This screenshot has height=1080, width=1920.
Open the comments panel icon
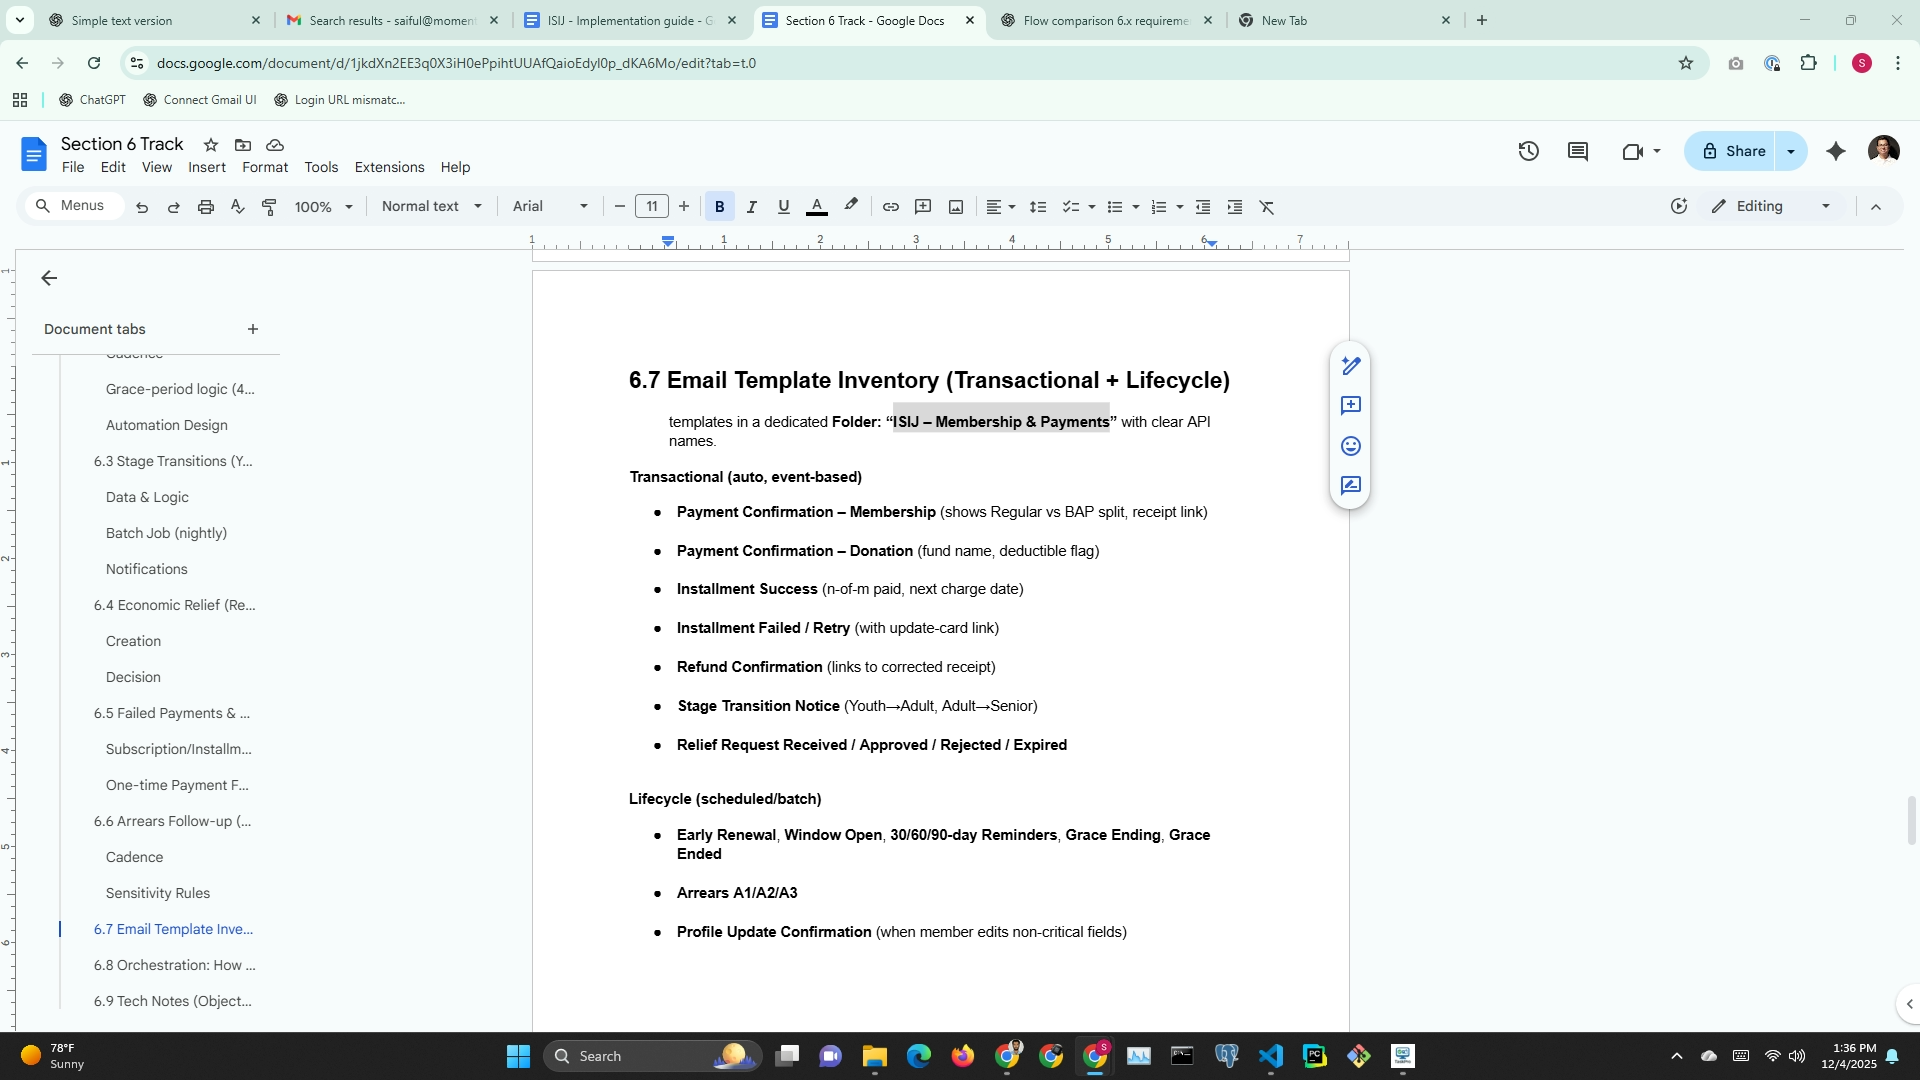(x=1578, y=151)
